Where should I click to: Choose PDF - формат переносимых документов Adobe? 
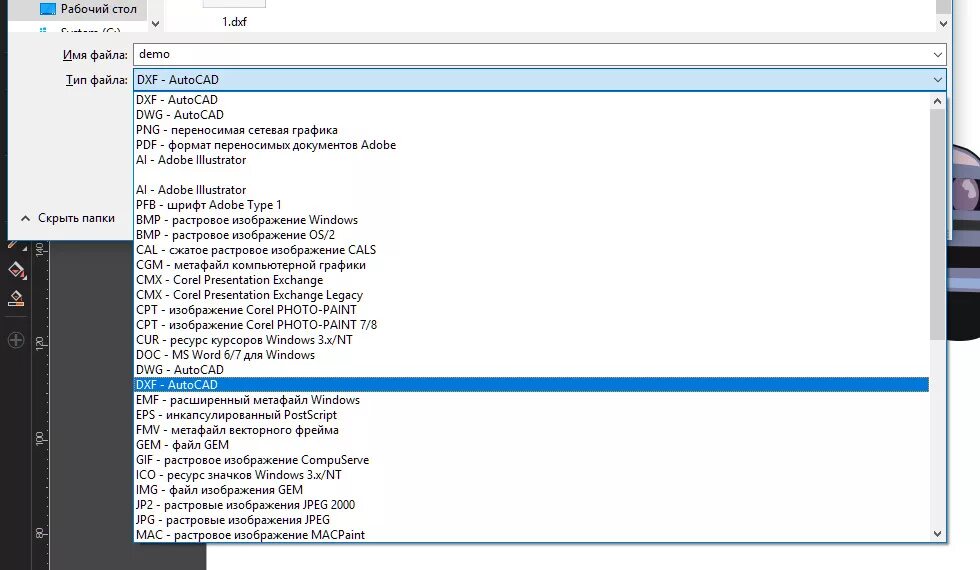531,145
